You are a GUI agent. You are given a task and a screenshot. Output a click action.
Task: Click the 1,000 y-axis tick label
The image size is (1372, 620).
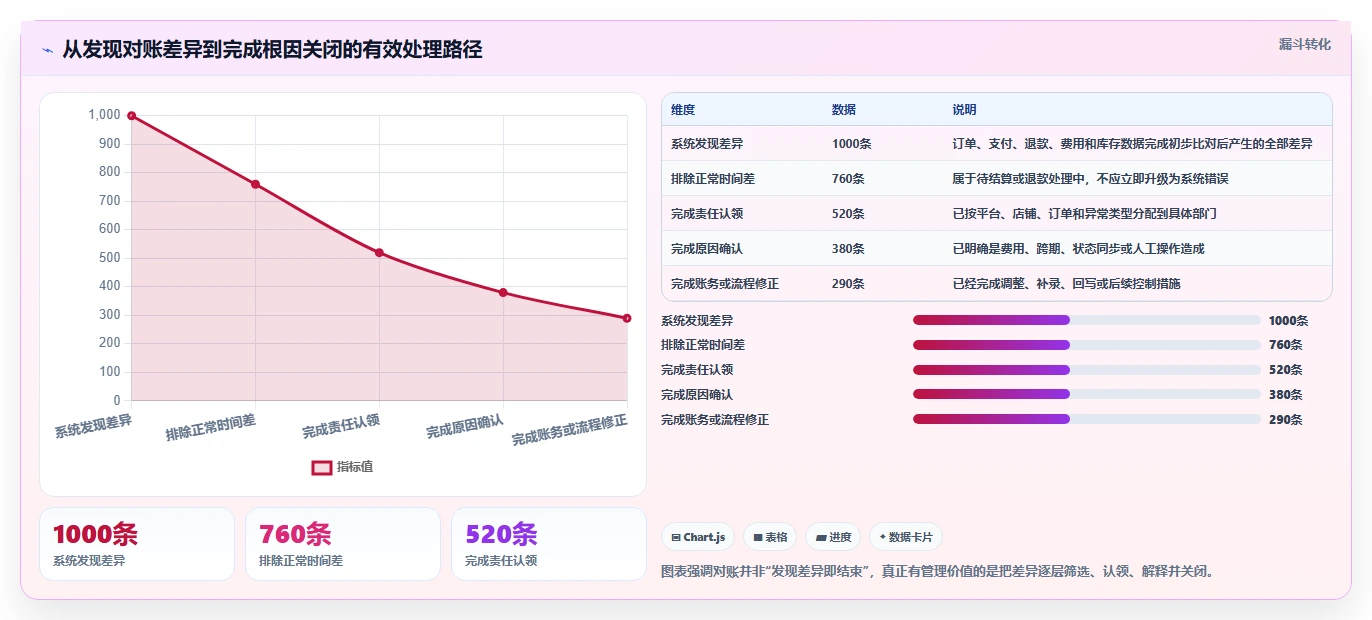click(104, 115)
